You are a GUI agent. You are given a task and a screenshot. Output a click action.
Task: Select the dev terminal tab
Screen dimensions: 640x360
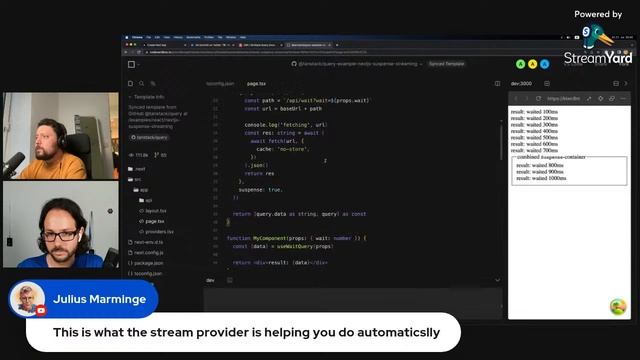point(211,280)
